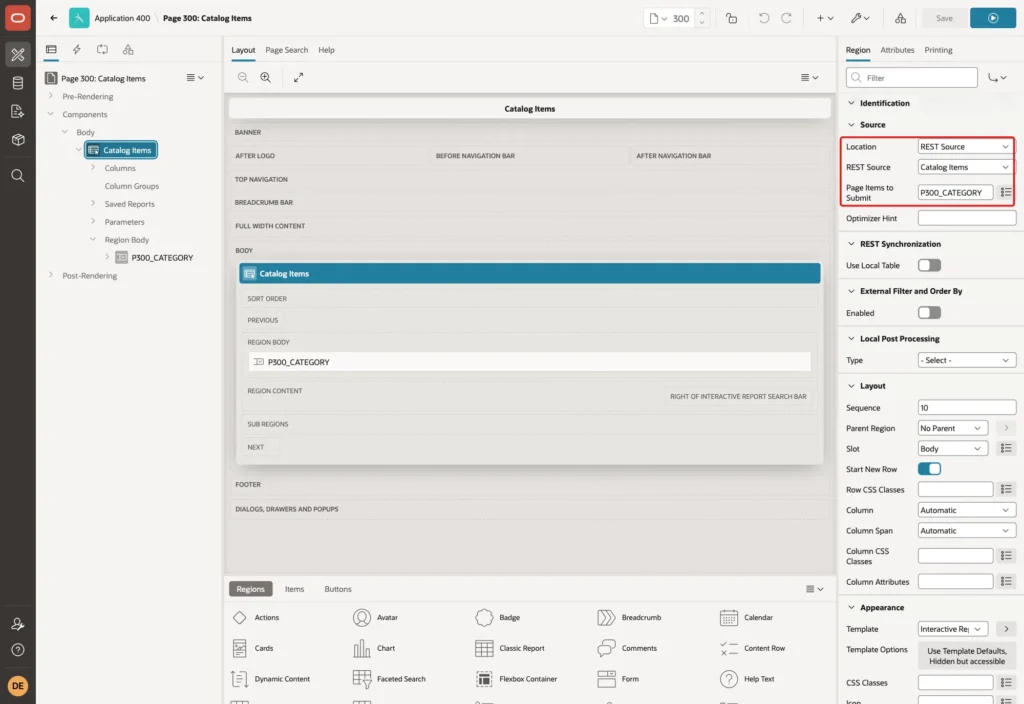Toggle External Filter Enabled switch
This screenshot has width=1024, height=704.
pyautogui.click(x=929, y=313)
